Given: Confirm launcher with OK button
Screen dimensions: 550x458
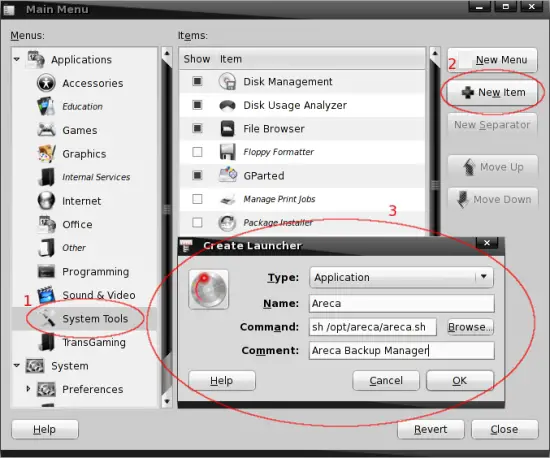Looking at the screenshot, I should tap(460, 380).
